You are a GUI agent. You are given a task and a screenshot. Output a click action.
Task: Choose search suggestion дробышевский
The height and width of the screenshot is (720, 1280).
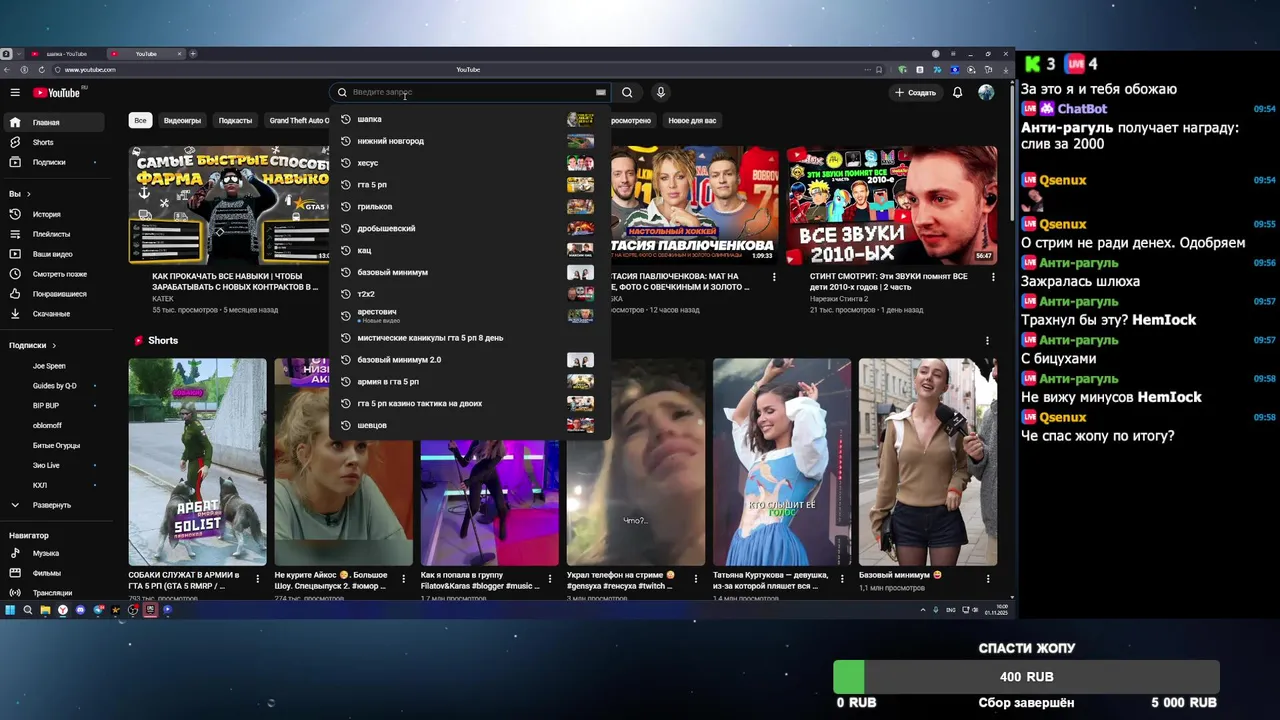[x=468, y=229]
